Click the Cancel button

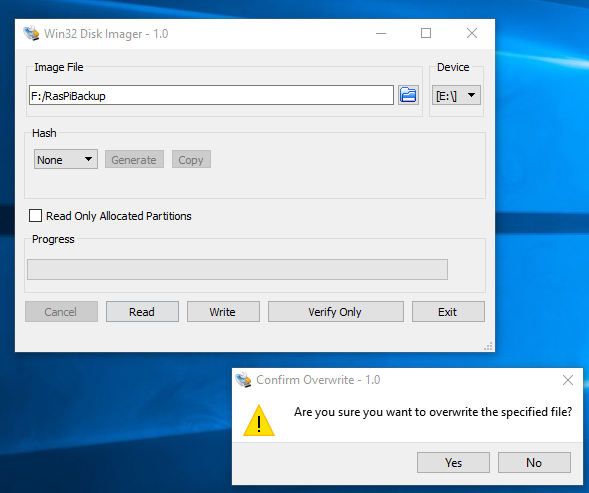point(61,312)
